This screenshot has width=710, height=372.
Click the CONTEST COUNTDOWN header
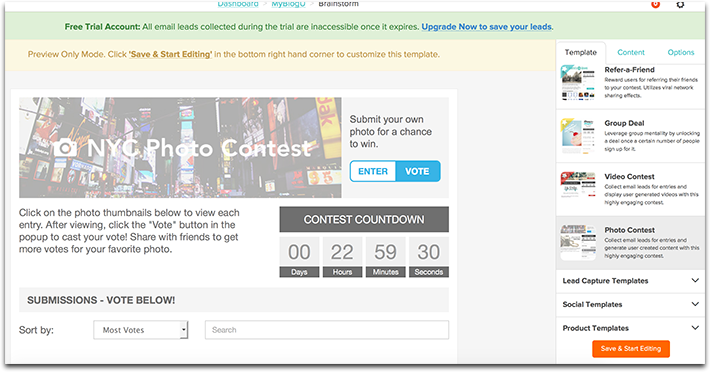coord(364,219)
